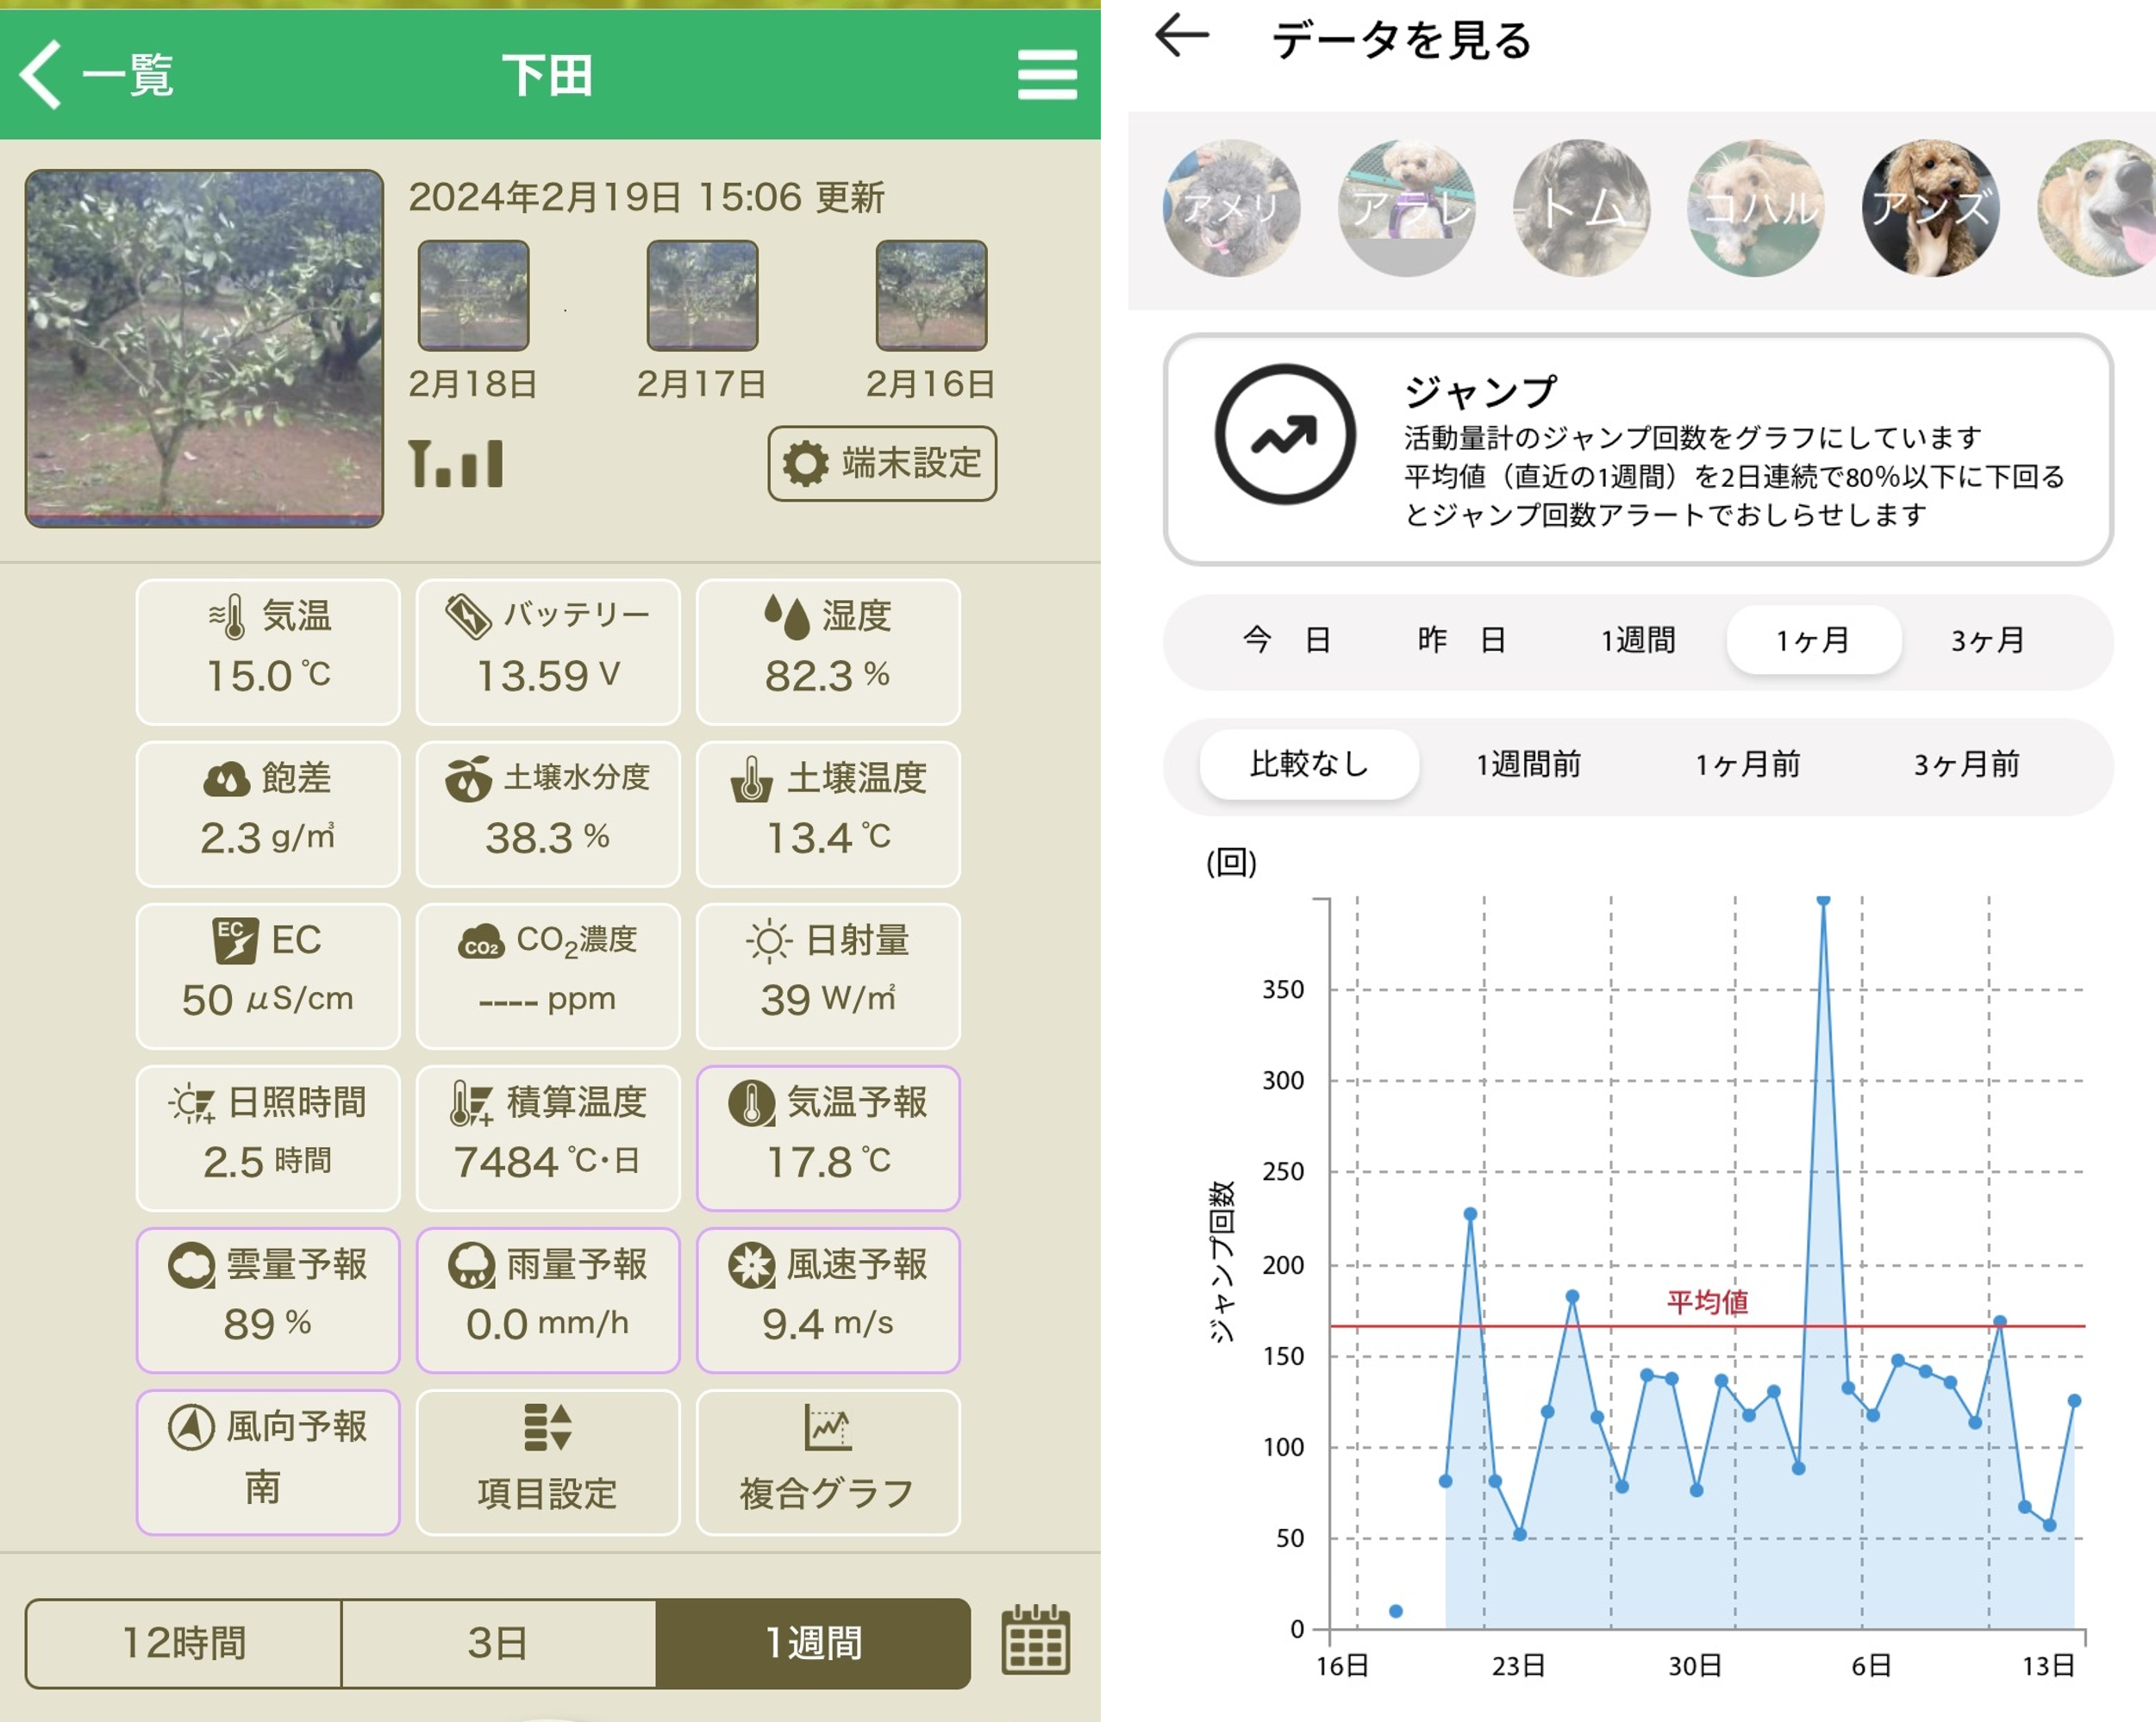Select the トム dog avatar

point(1581,207)
